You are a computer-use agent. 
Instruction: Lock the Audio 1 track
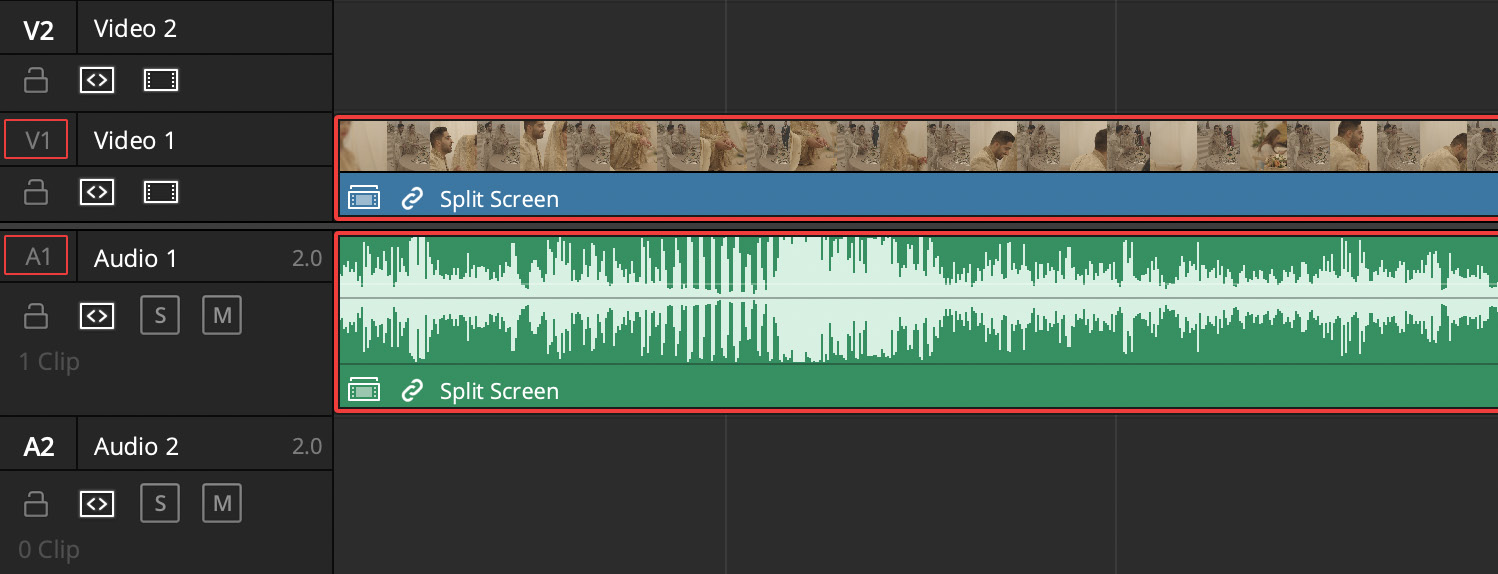click(x=36, y=317)
